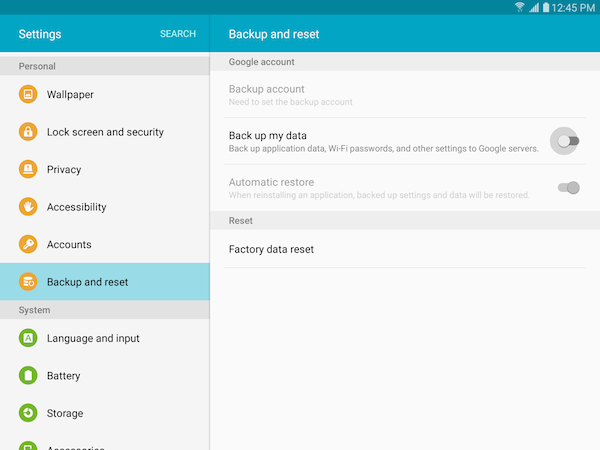
Task: Tap the Back up my data label
Action: pyautogui.click(x=267, y=135)
